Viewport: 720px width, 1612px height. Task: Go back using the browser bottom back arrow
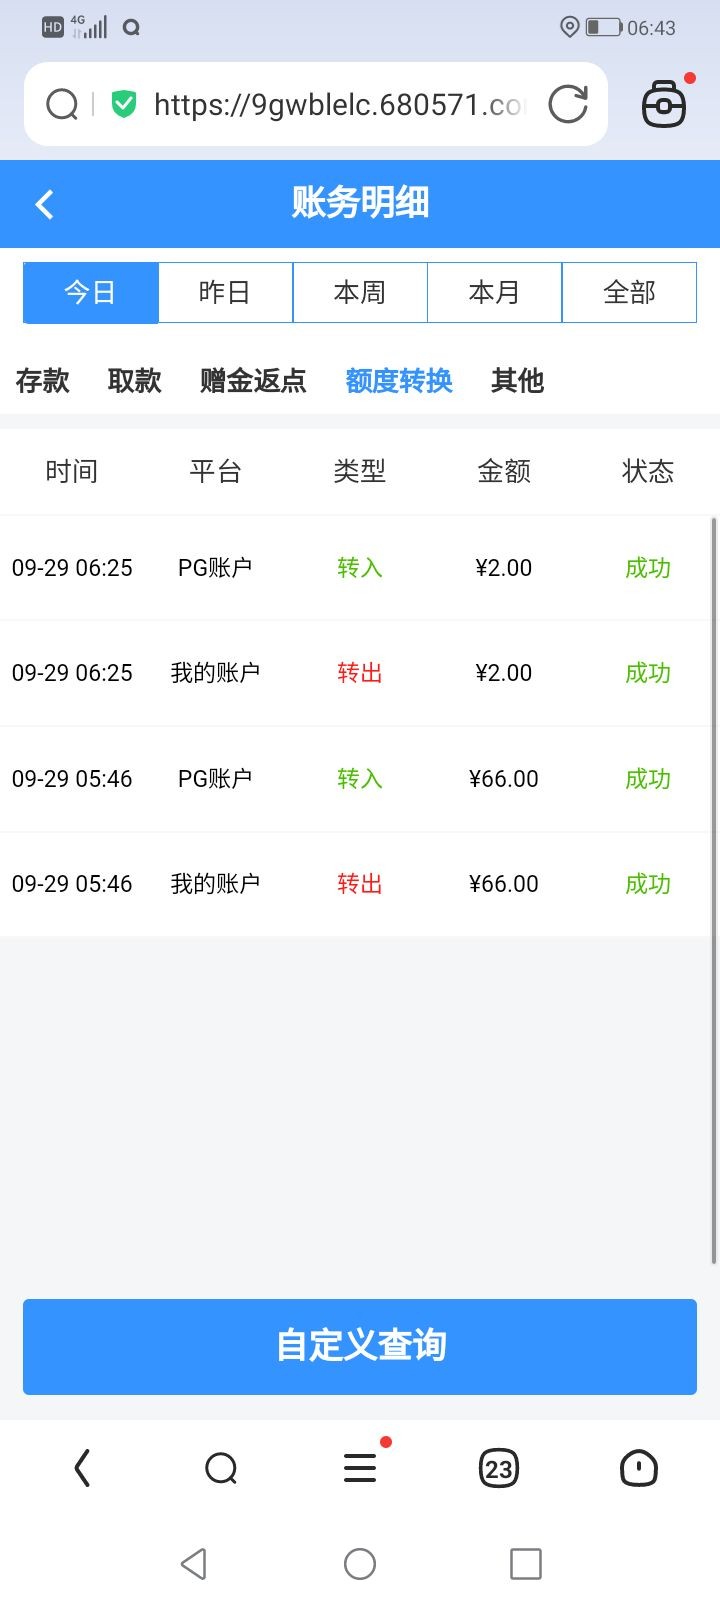click(83, 1468)
